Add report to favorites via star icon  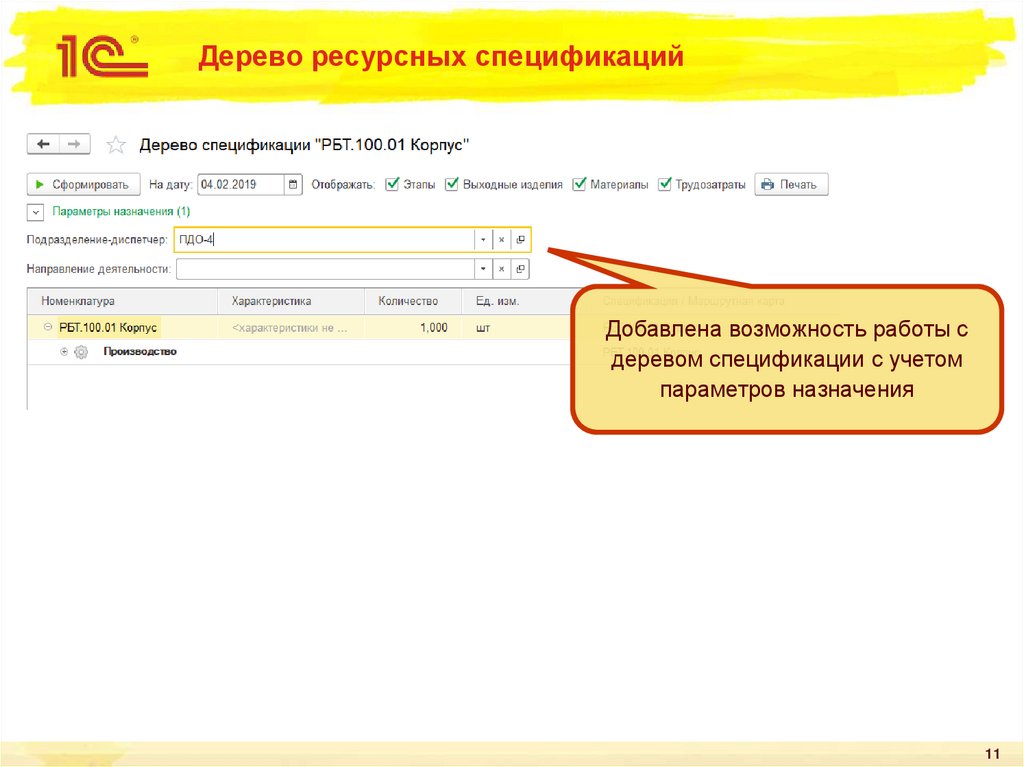point(115,143)
